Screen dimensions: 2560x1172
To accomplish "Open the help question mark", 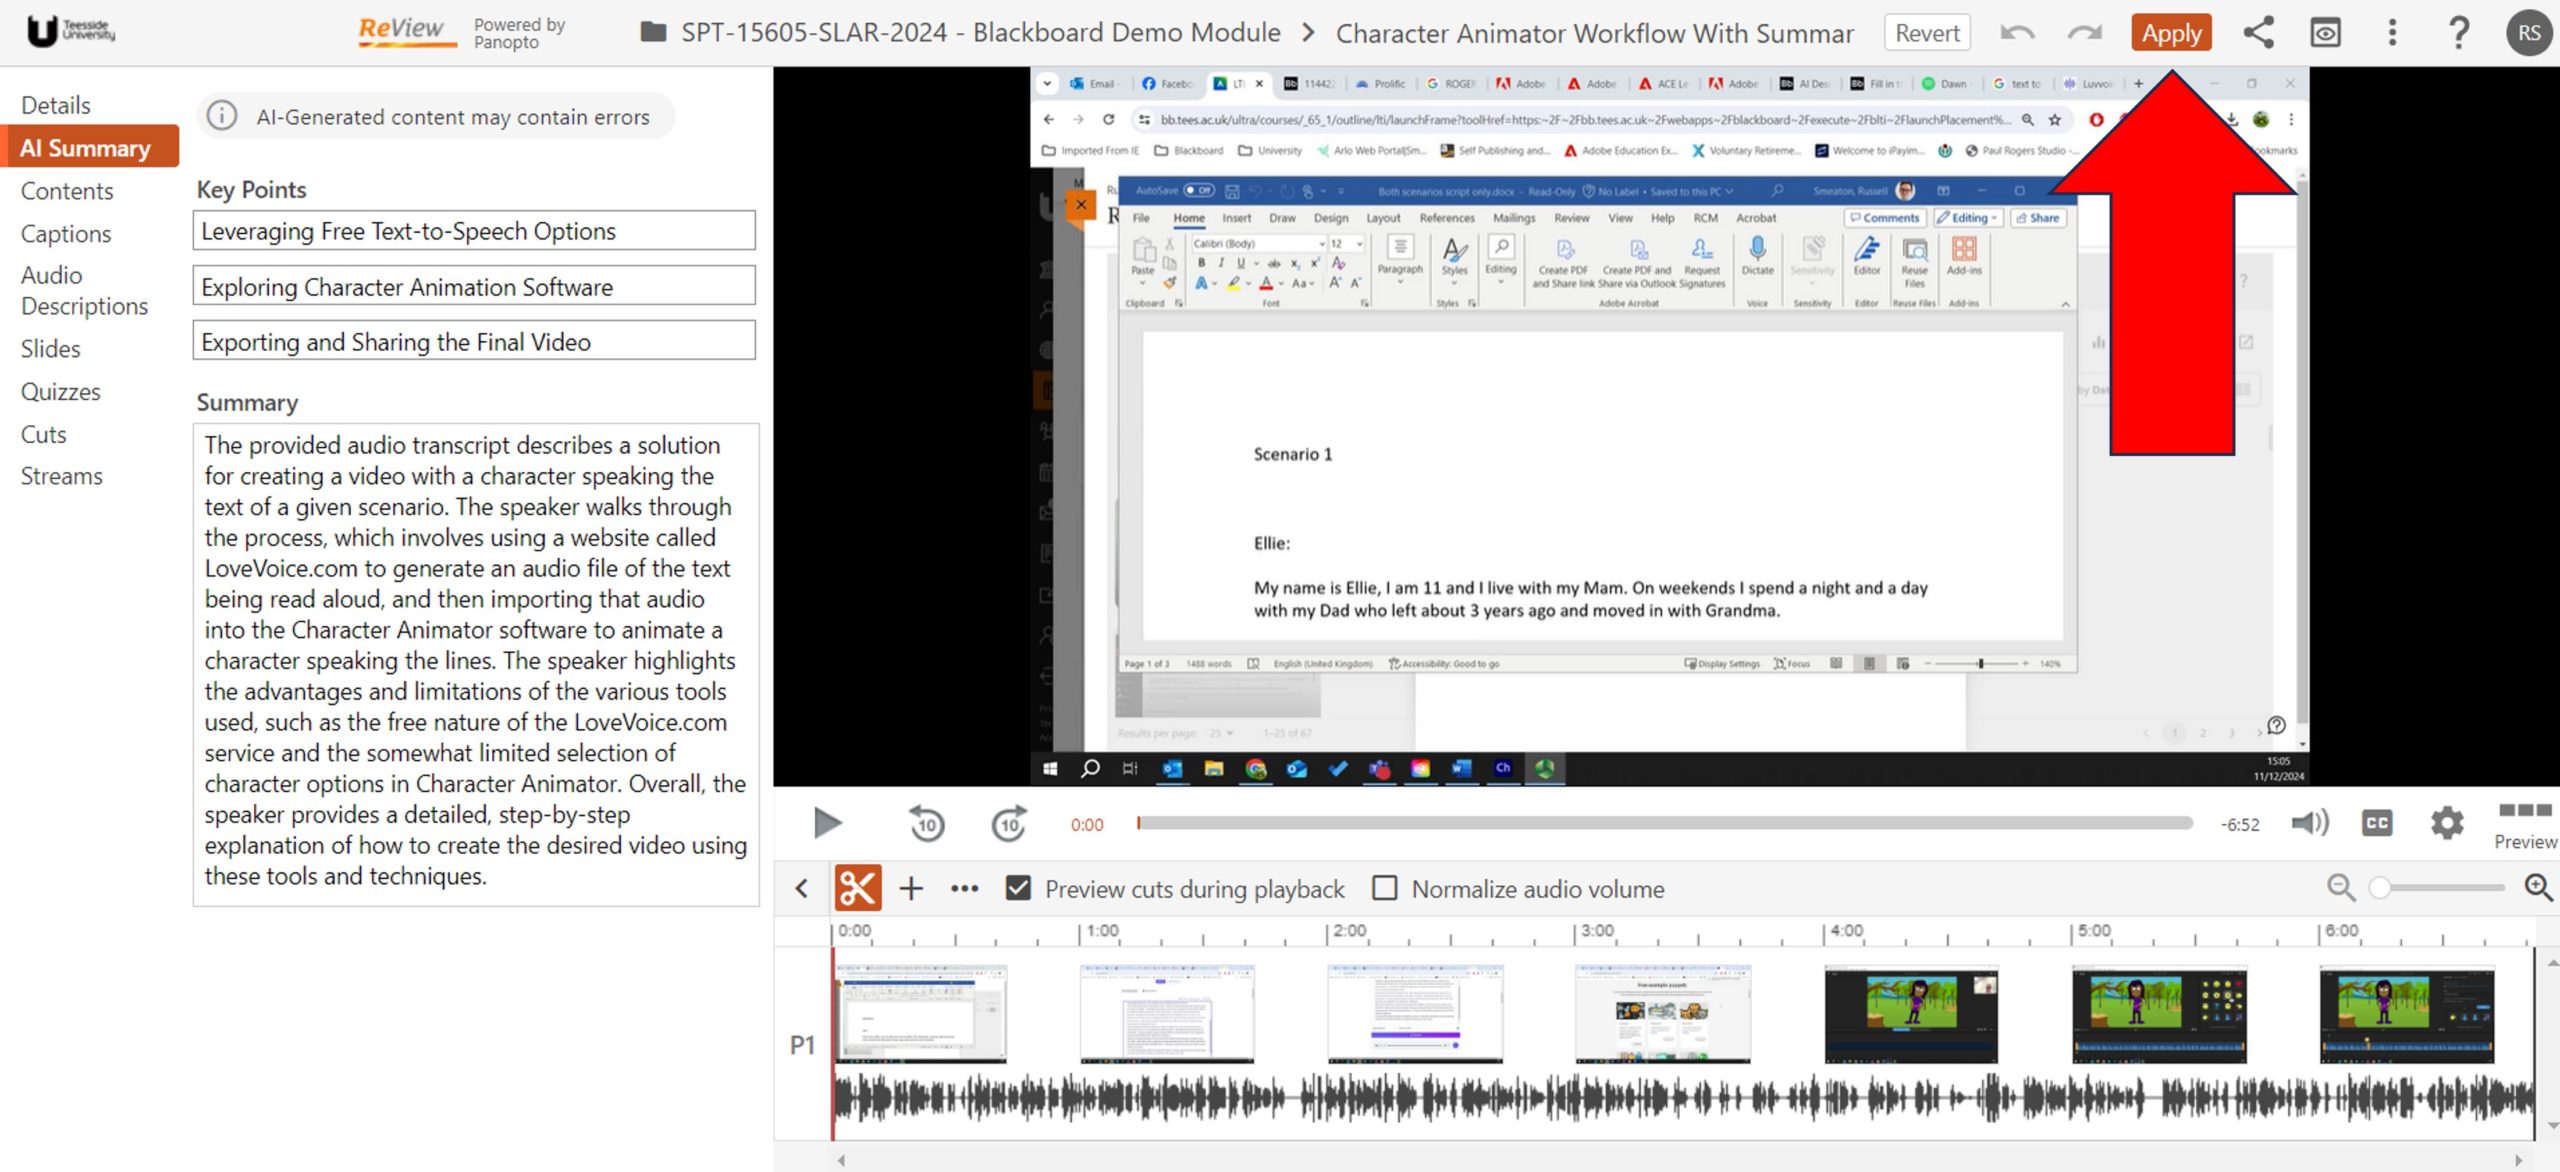I will pos(2458,33).
